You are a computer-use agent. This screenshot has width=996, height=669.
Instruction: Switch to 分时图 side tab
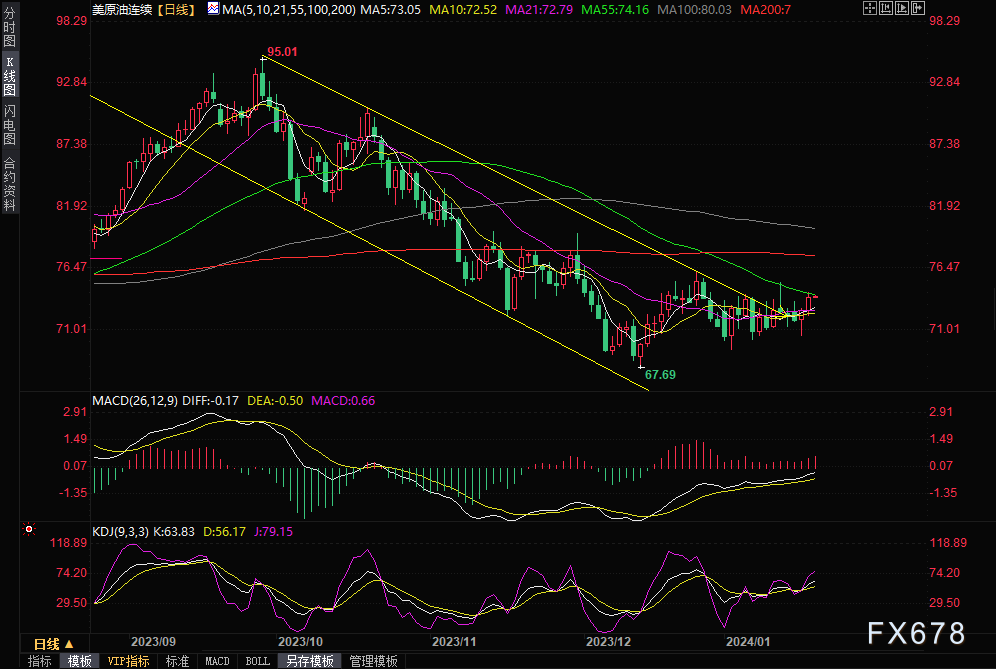pos(10,28)
